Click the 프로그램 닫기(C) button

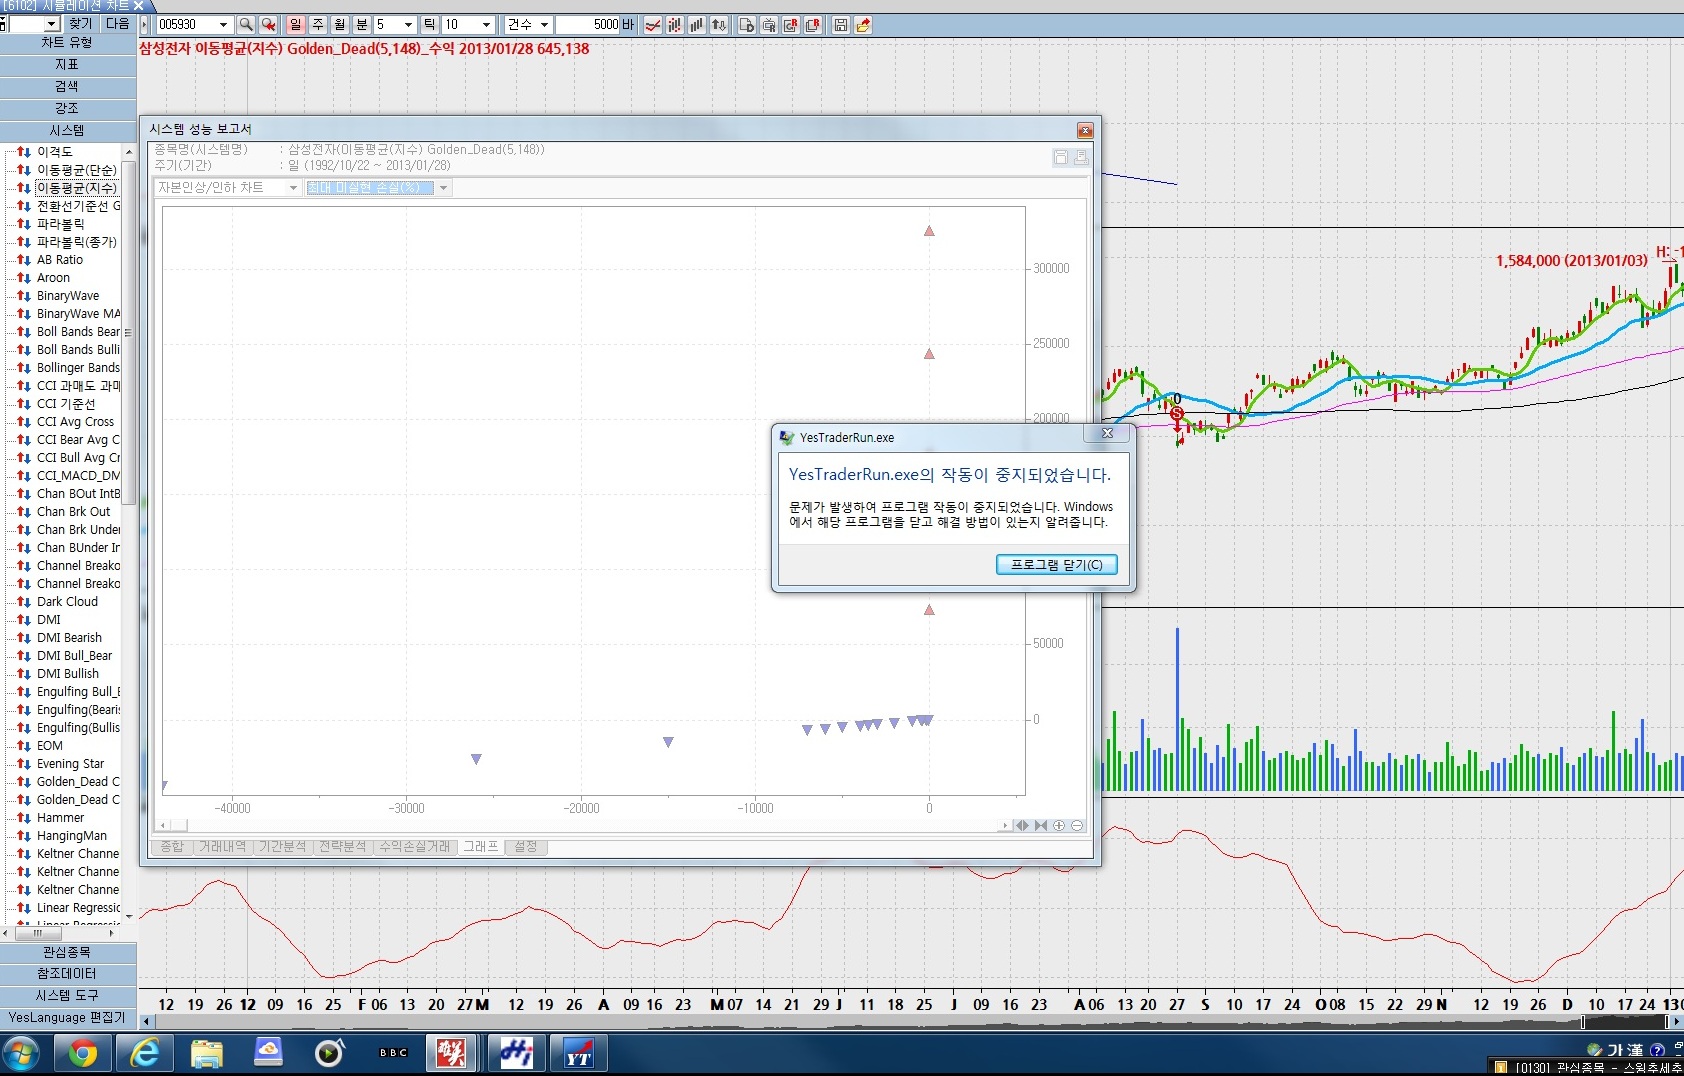tap(1056, 565)
